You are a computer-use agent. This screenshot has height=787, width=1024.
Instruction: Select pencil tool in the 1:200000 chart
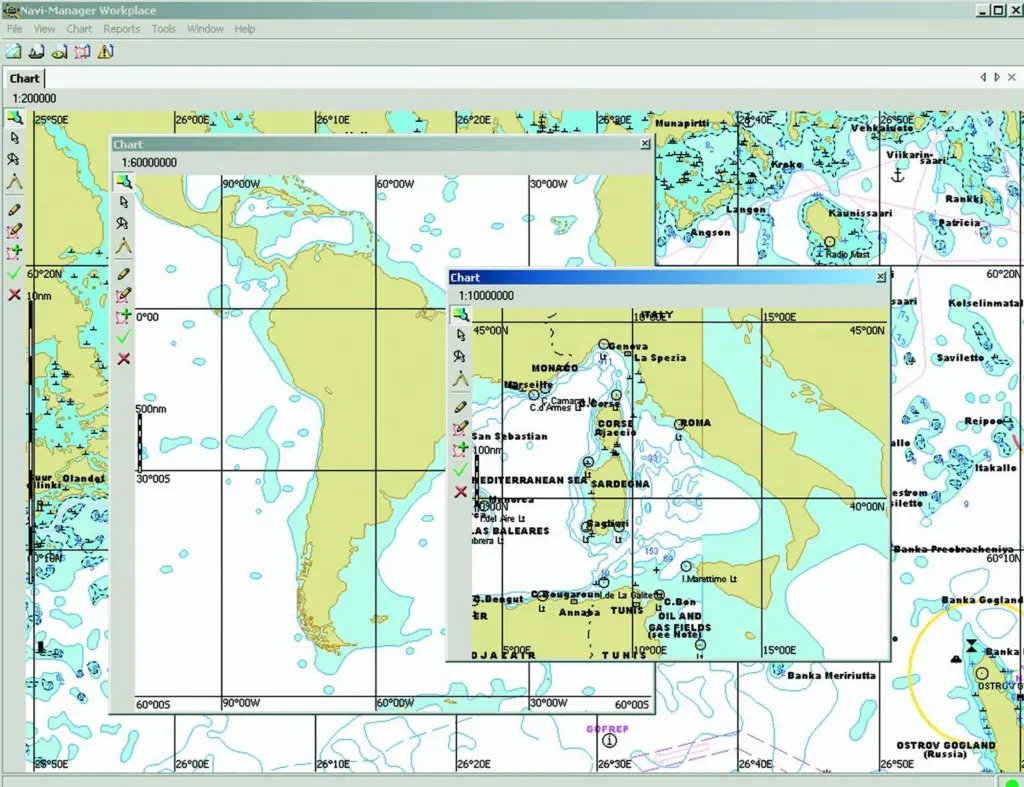[x=14, y=210]
